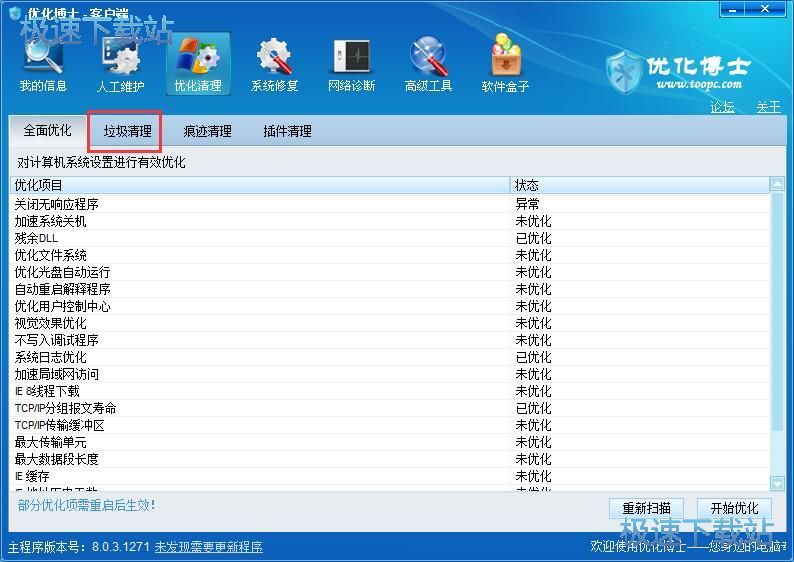Open the 软件盒子 box icon

click(x=505, y=63)
